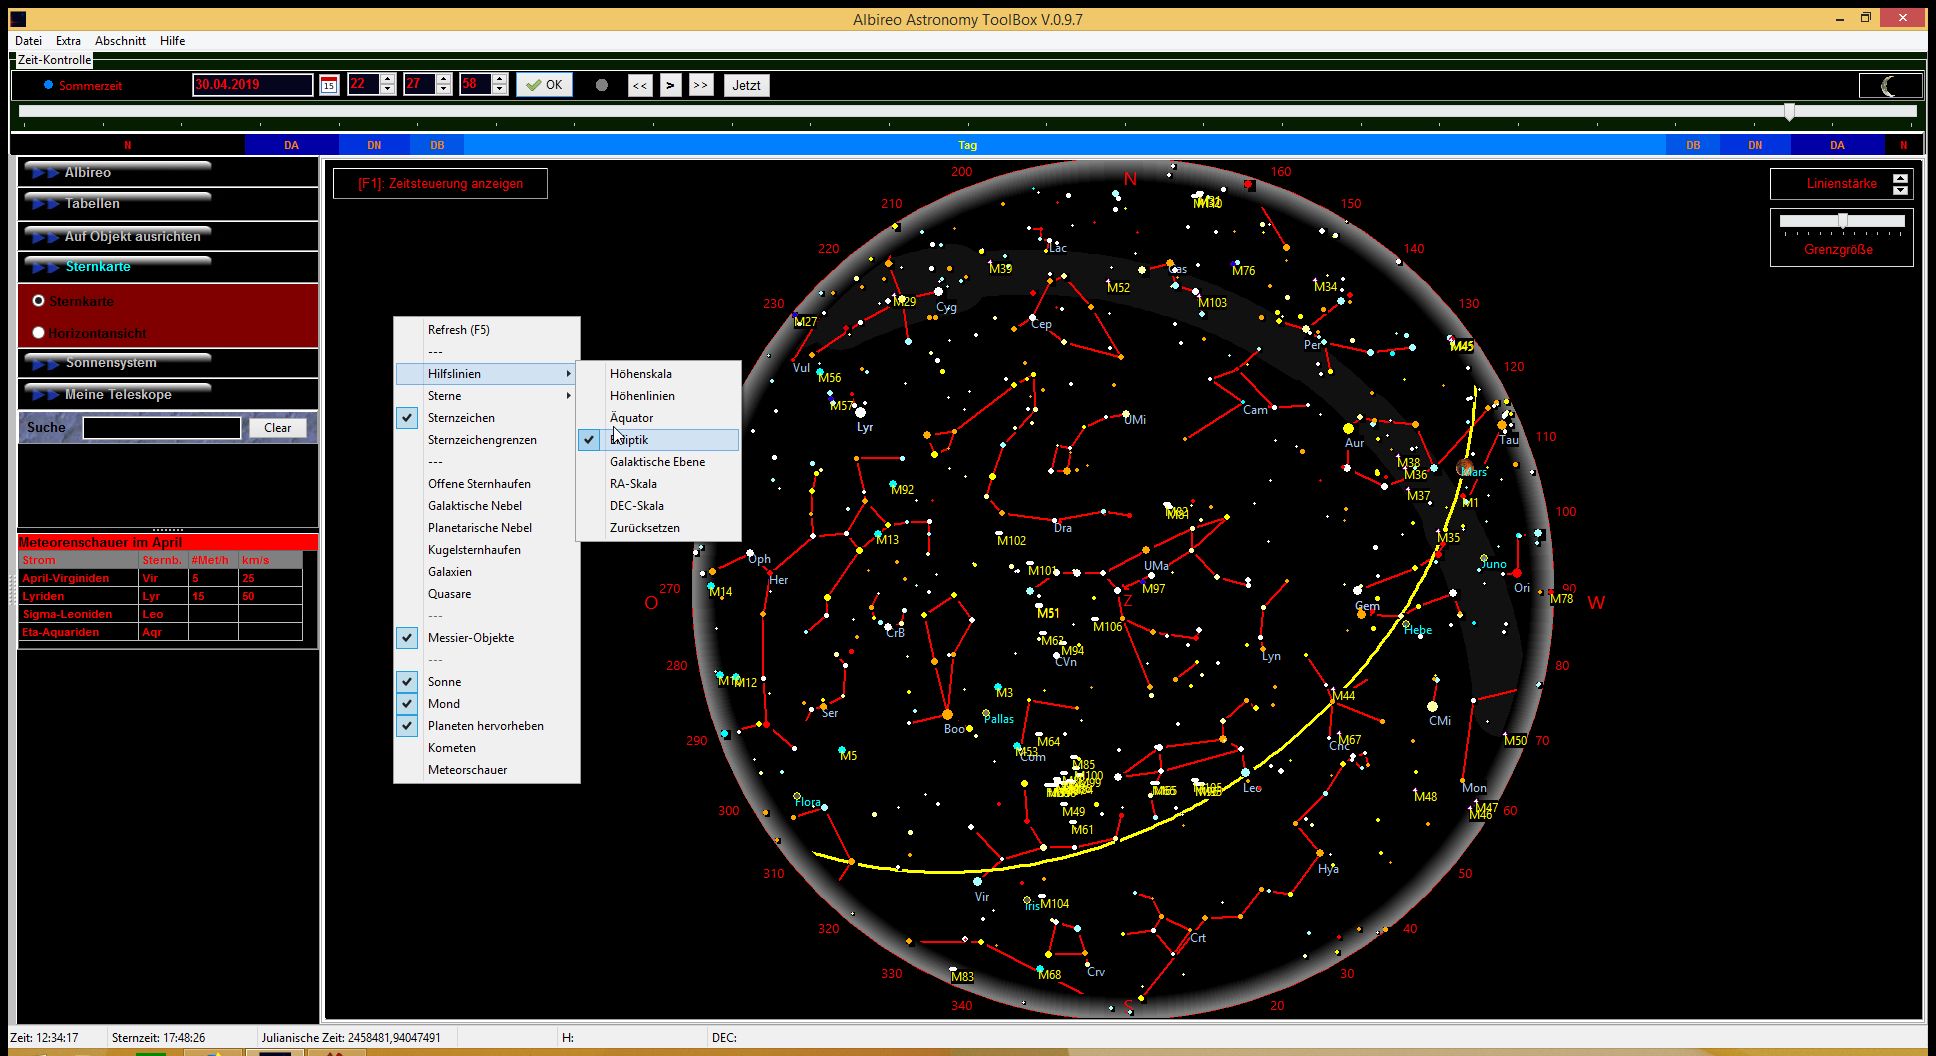
Task: Open the calendar date picker icon
Action: tap(329, 85)
